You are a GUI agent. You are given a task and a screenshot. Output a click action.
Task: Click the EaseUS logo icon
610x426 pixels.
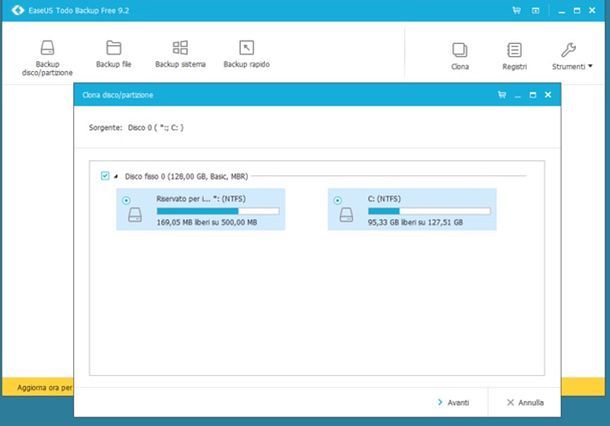point(18,10)
